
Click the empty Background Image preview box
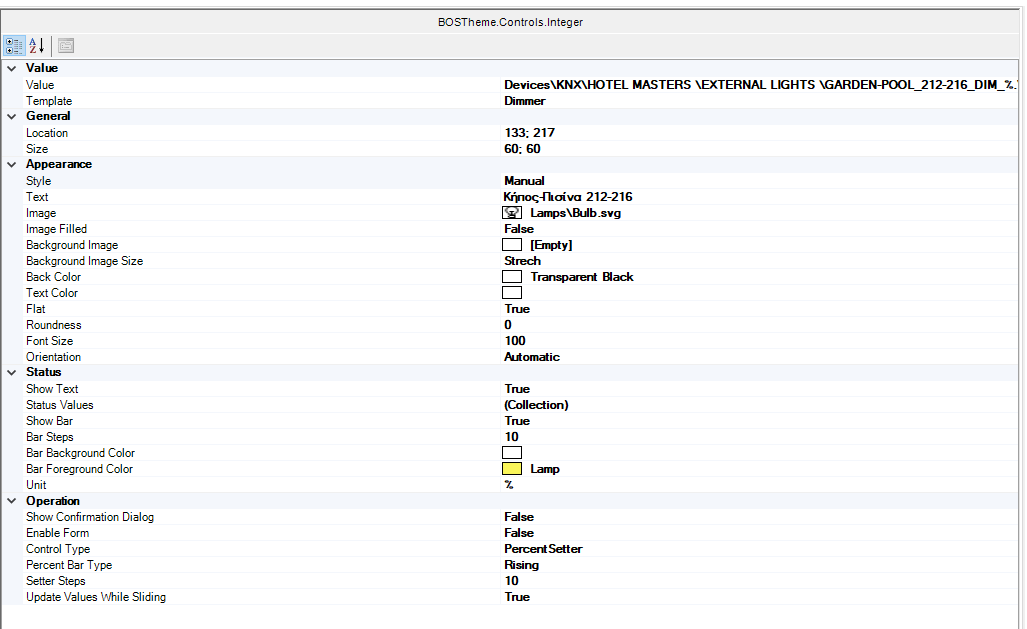(x=511, y=245)
